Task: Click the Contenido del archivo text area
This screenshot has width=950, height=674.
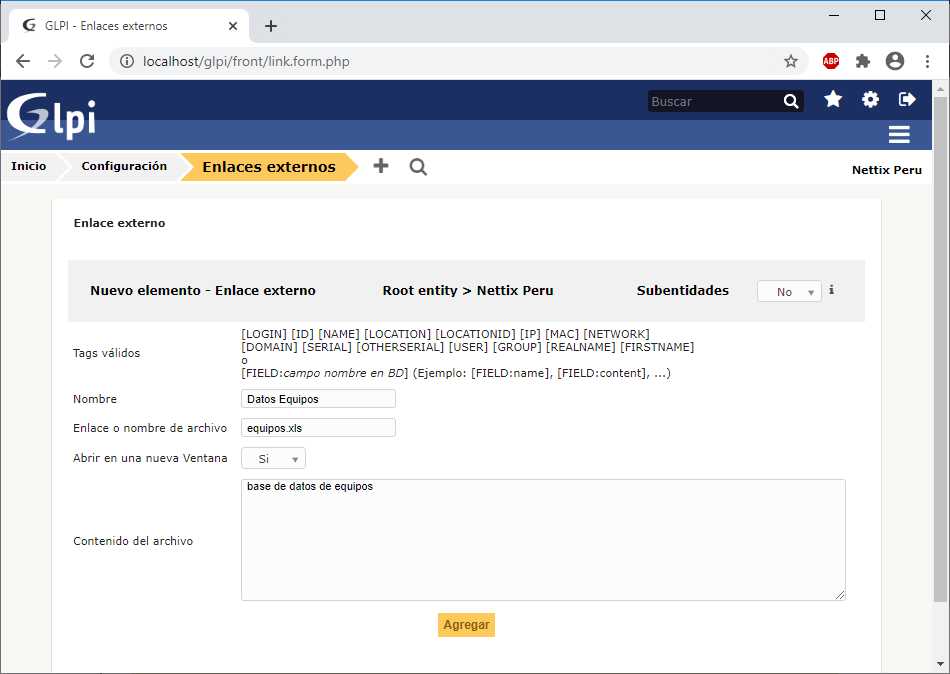Action: tap(542, 540)
